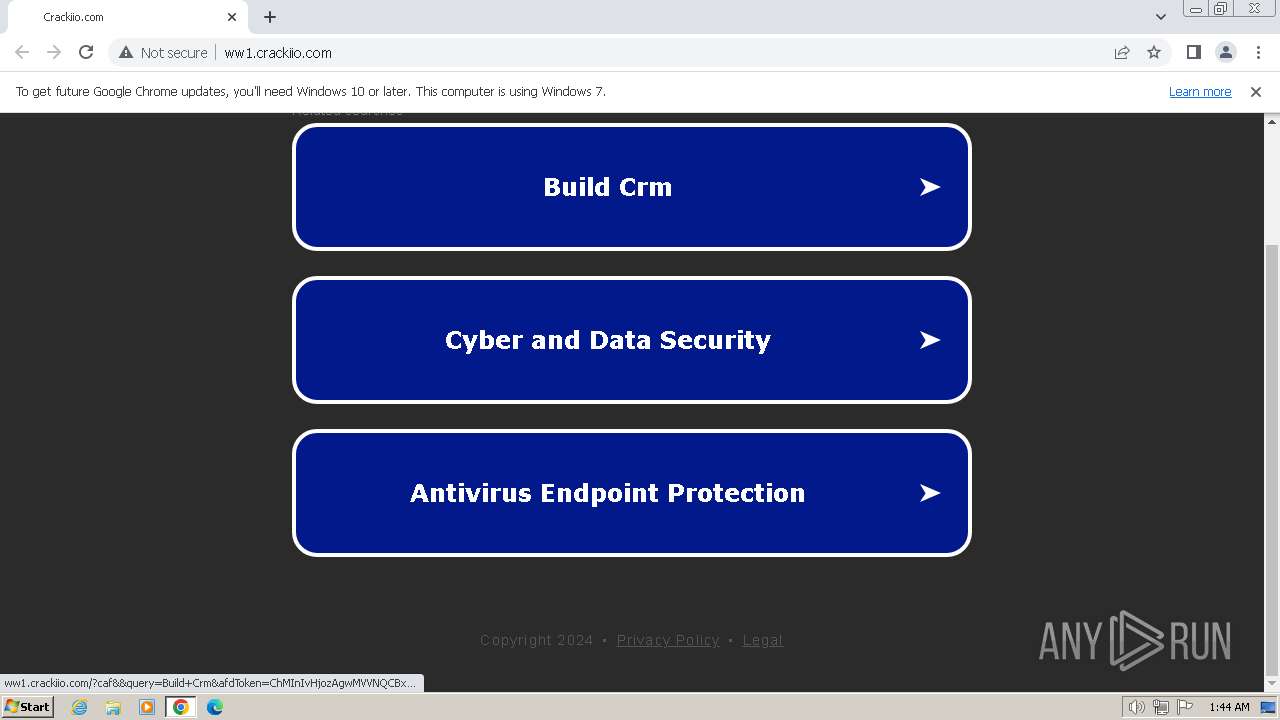
Task: Open the Privacy Policy link
Action: 668,640
